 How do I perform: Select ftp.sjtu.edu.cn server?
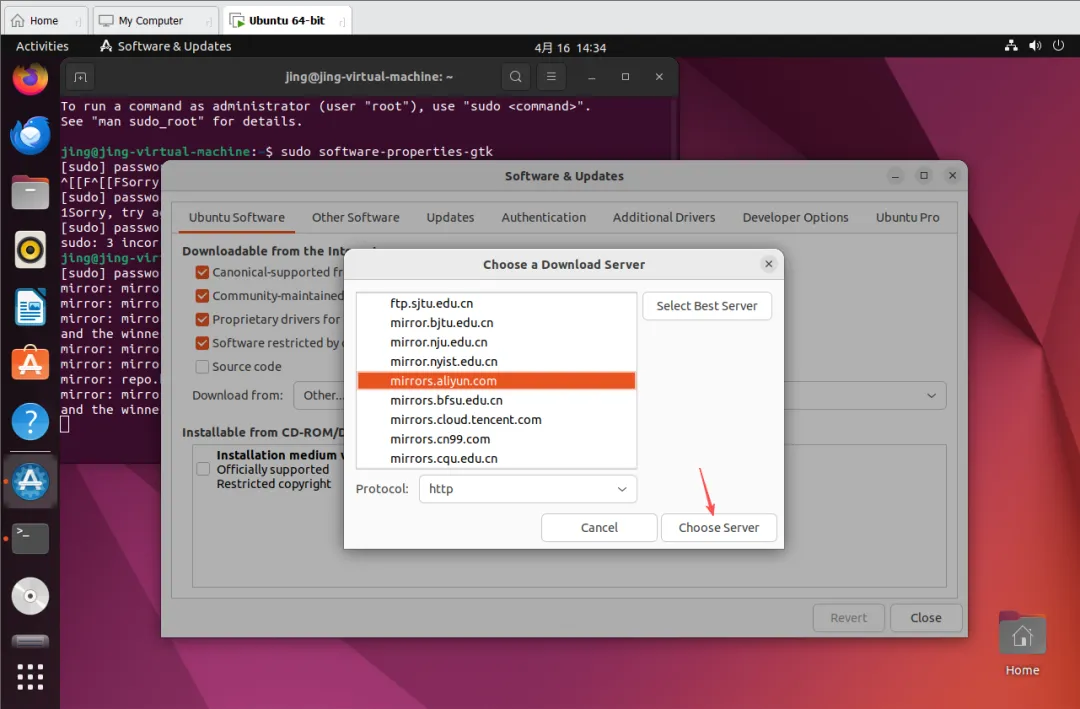tap(496, 303)
